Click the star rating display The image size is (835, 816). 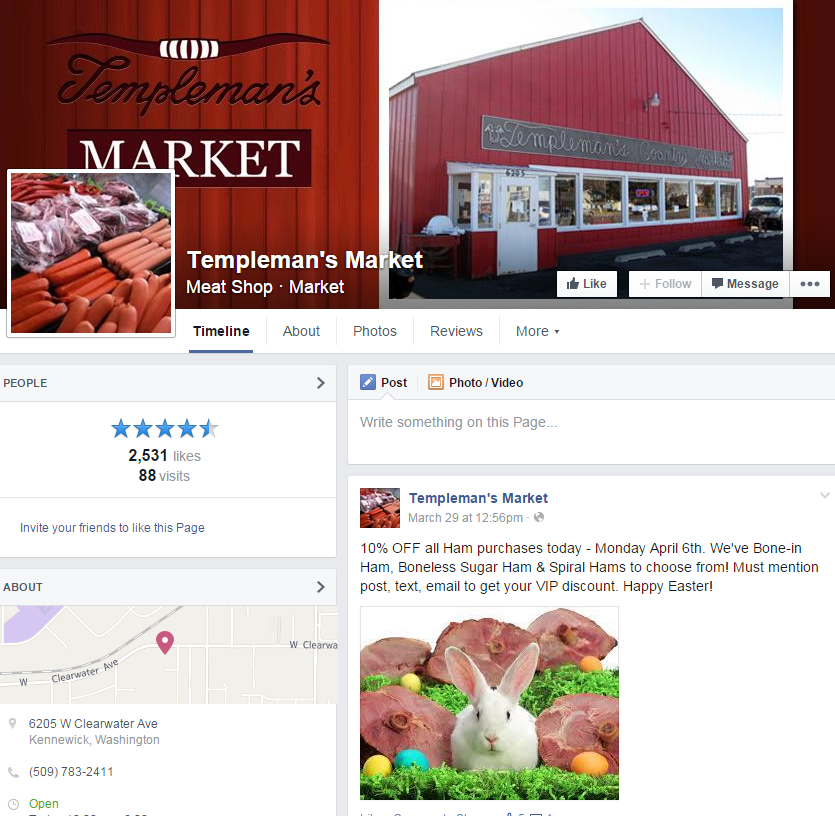165,428
